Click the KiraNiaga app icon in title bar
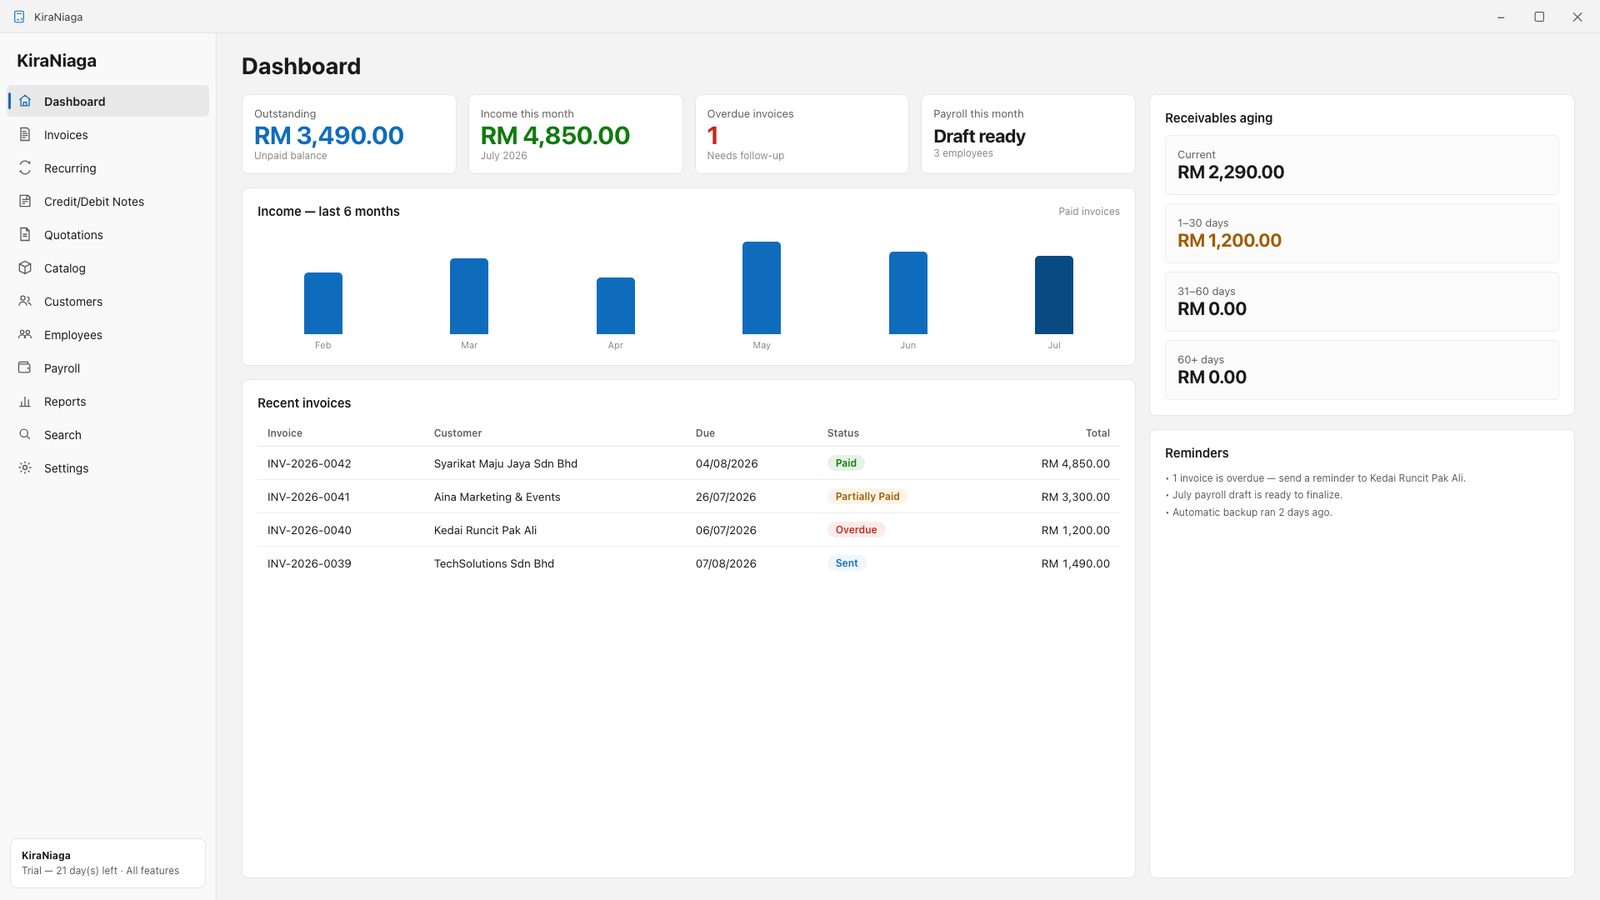The image size is (1600, 900). (x=19, y=17)
